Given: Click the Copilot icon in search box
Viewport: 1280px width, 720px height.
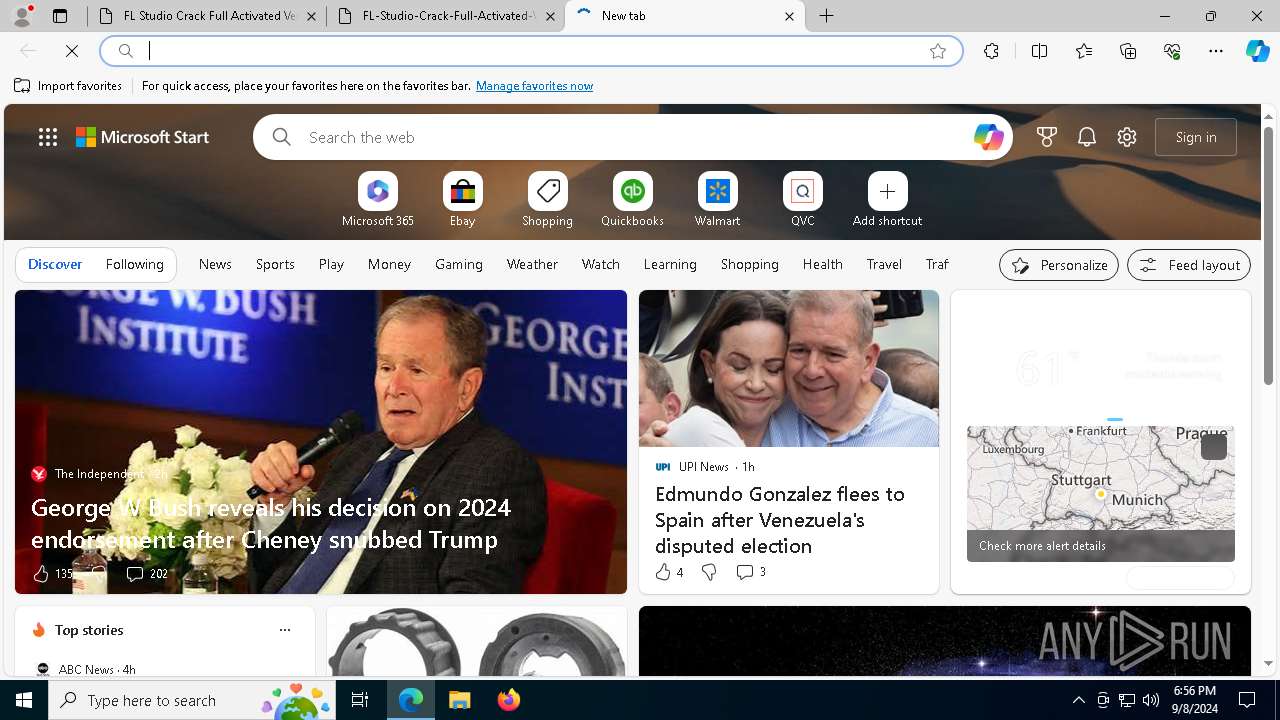Looking at the screenshot, I should tap(988, 137).
